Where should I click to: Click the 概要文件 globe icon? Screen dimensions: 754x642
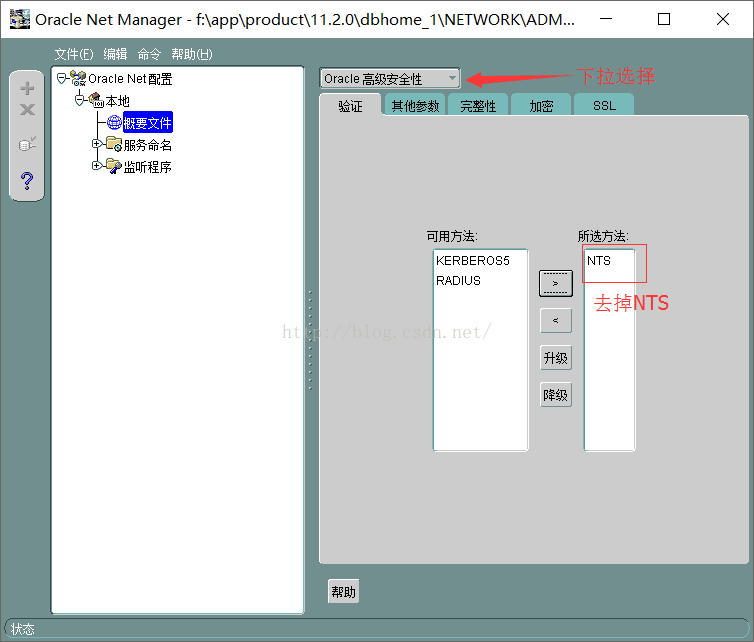coord(114,123)
